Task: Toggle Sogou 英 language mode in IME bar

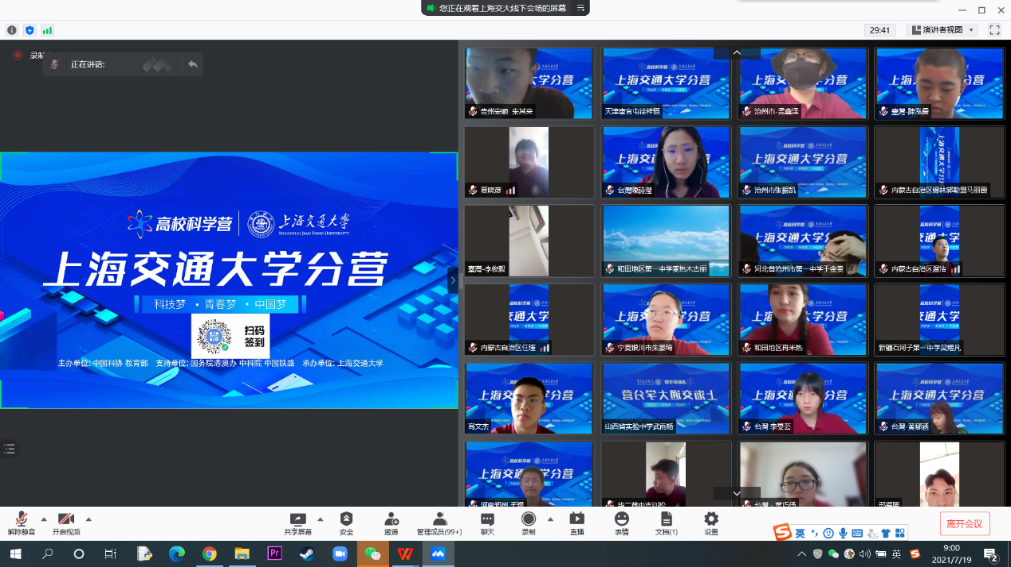Action: tap(800, 533)
